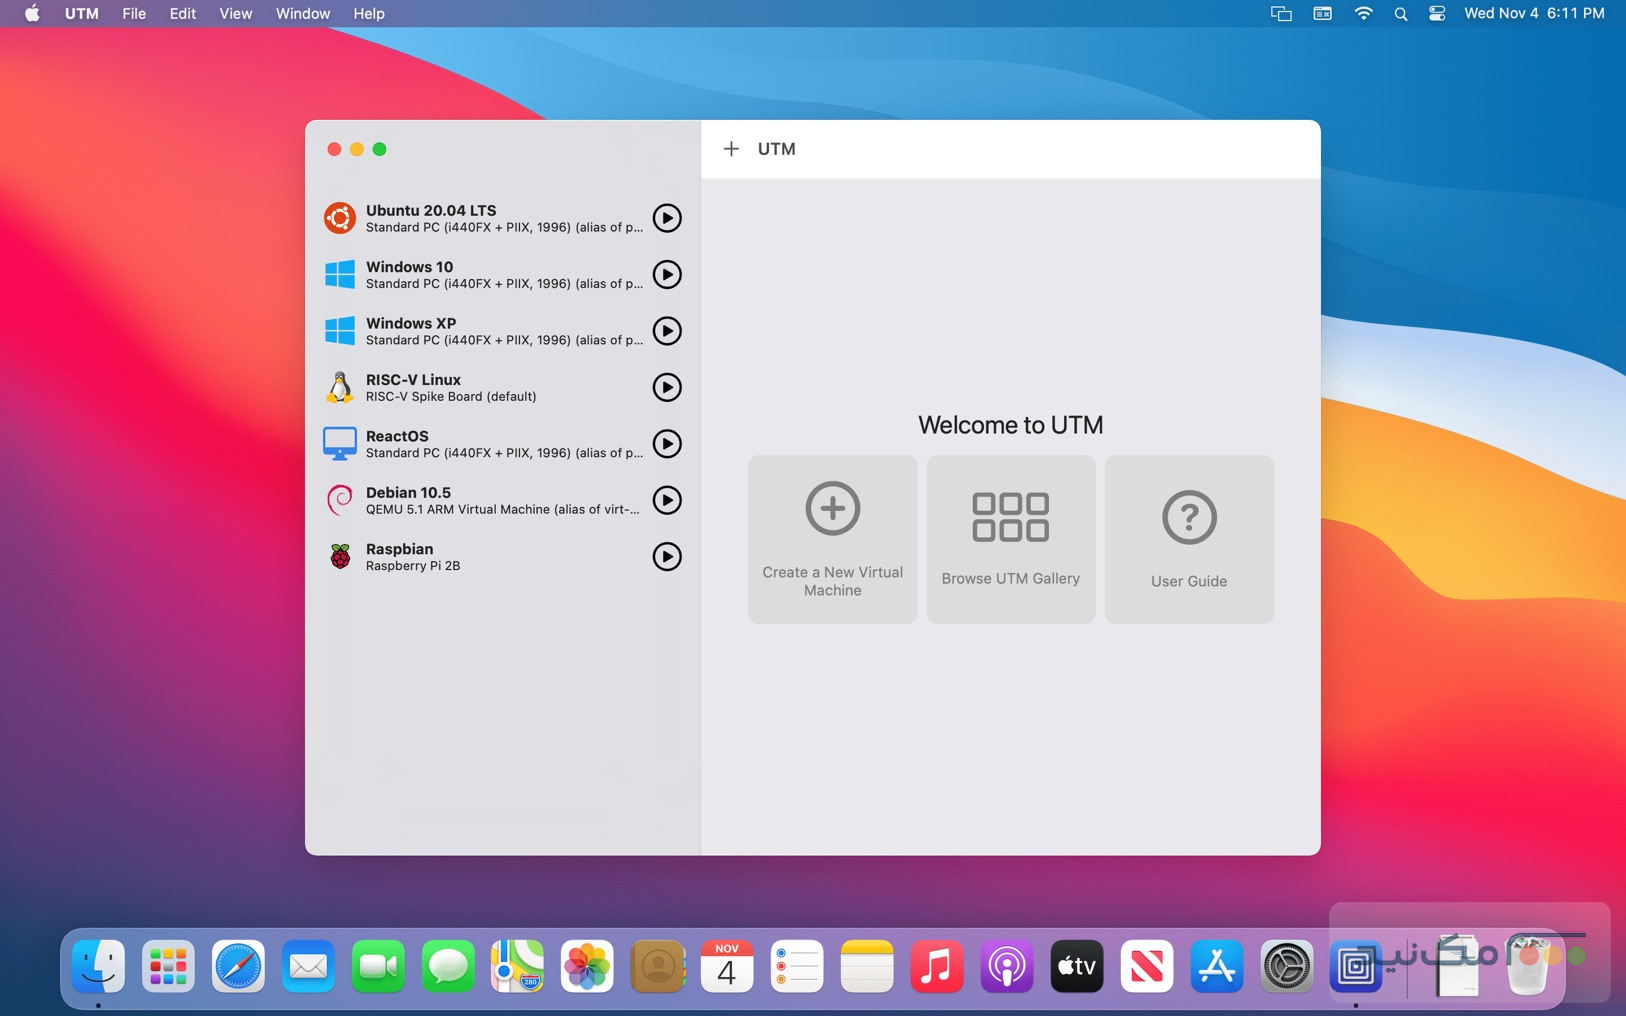Click the ReactOS monitor icon
This screenshot has height=1016, width=1626.
(341, 443)
